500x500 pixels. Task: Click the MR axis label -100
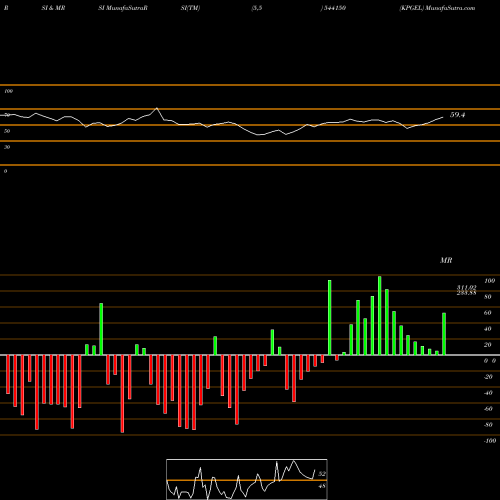(x=490, y=441)
